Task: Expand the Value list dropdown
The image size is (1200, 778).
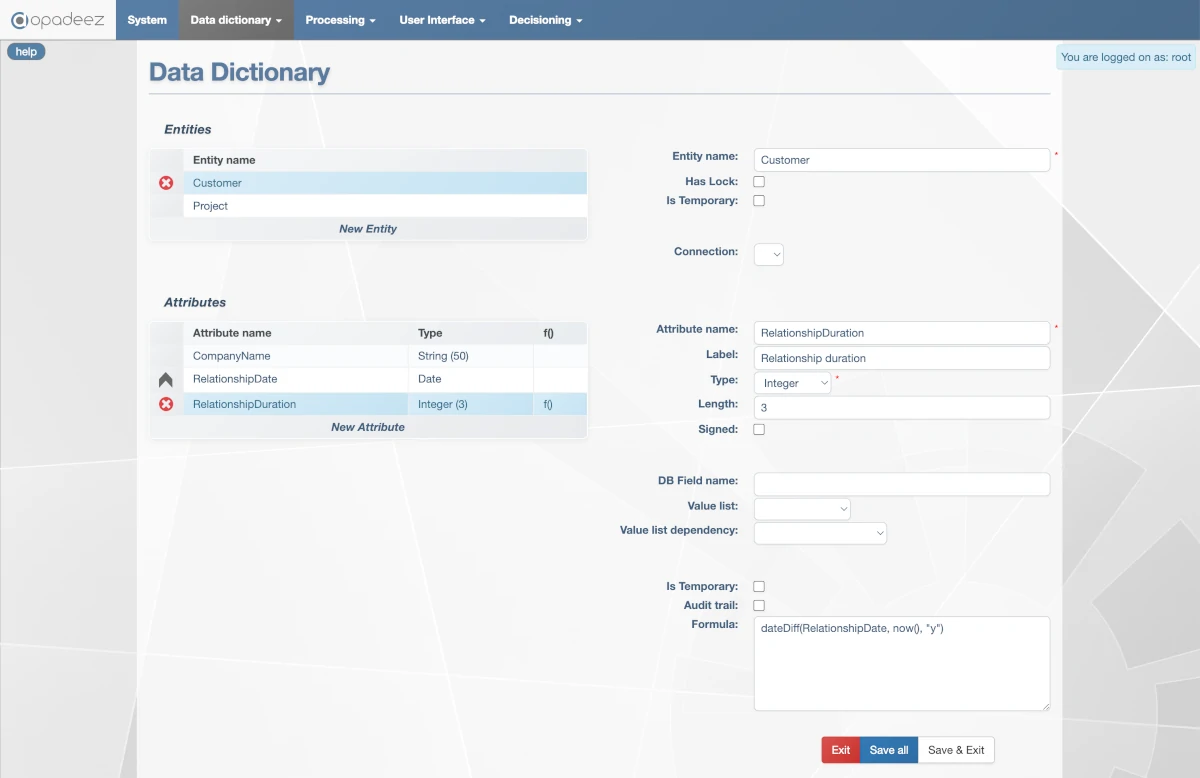Action: pos(802,509)
